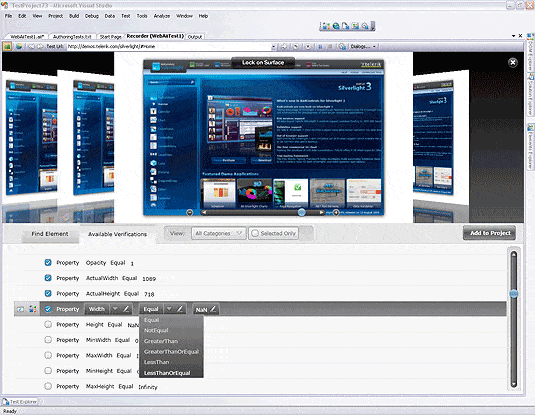
Task: Click the edit pencil next to NaN value
Action: (213, 309)
